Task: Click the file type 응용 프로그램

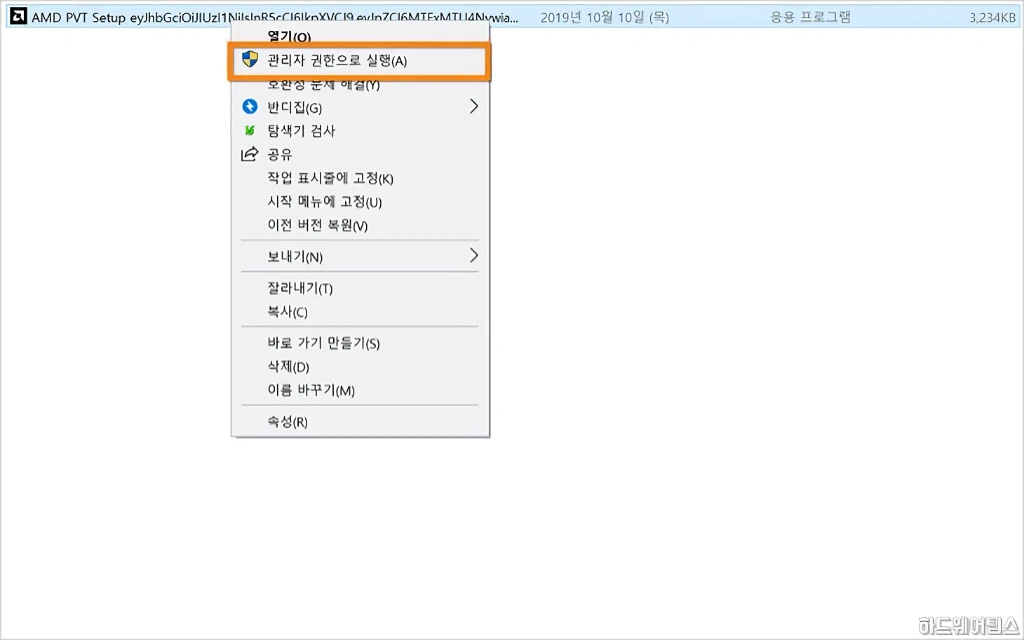Action: [x=810, y=18]
